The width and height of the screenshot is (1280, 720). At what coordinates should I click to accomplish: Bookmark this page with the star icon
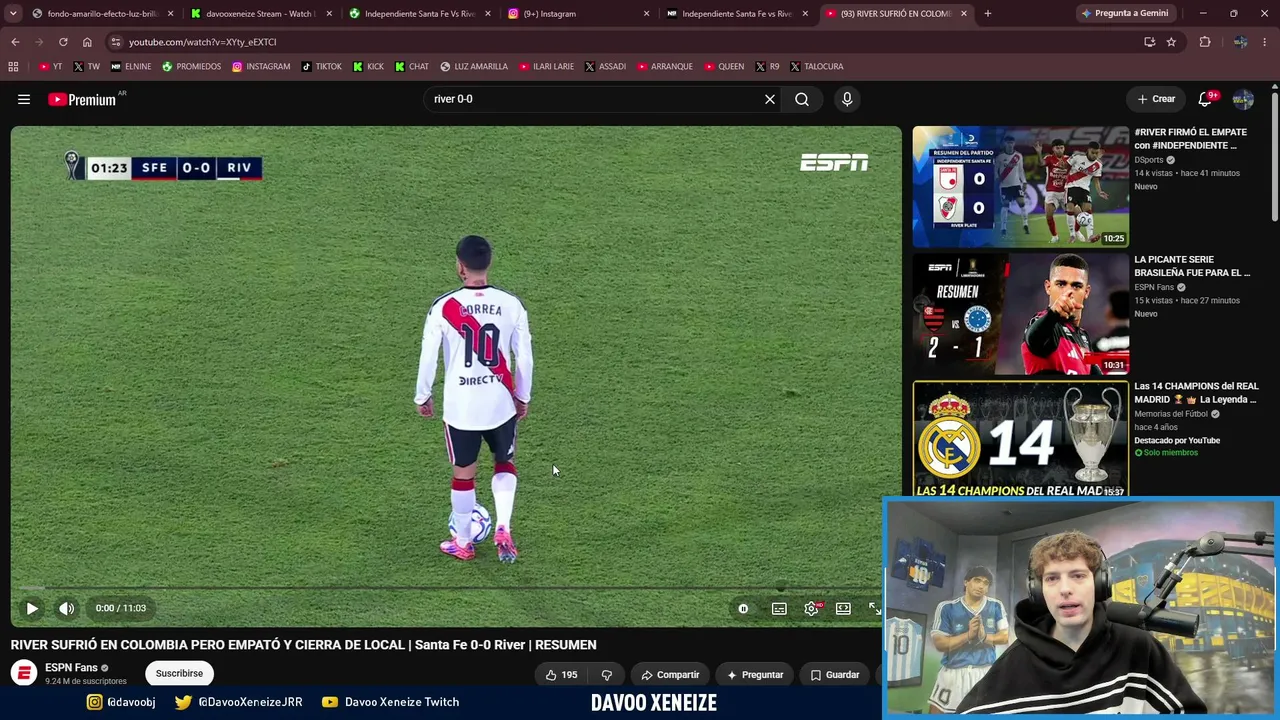[x=1171, y=42]
